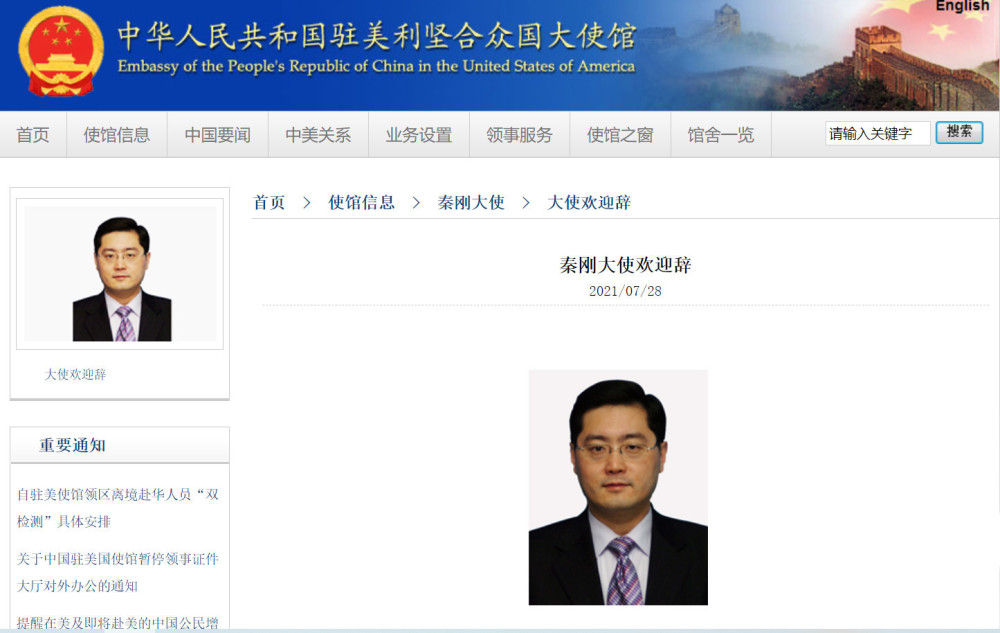Open the 中美关系 navigation menu
1000x633 pixels.
[318, 134]
